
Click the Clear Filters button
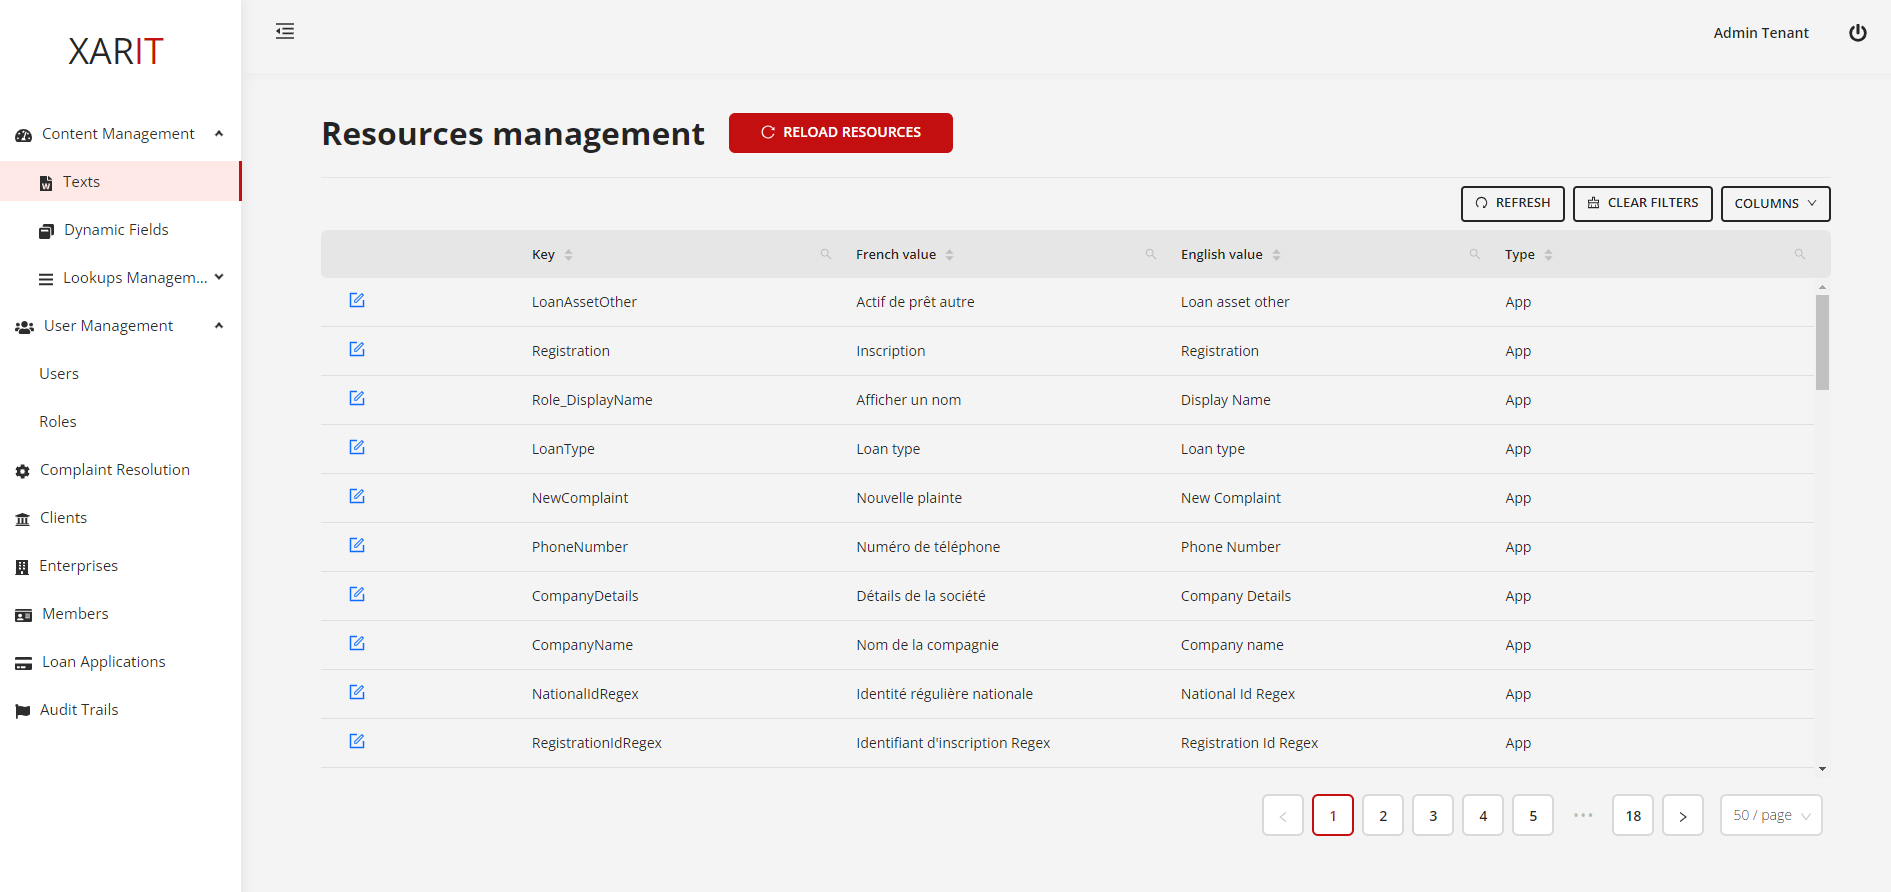tap(1642, 203)
